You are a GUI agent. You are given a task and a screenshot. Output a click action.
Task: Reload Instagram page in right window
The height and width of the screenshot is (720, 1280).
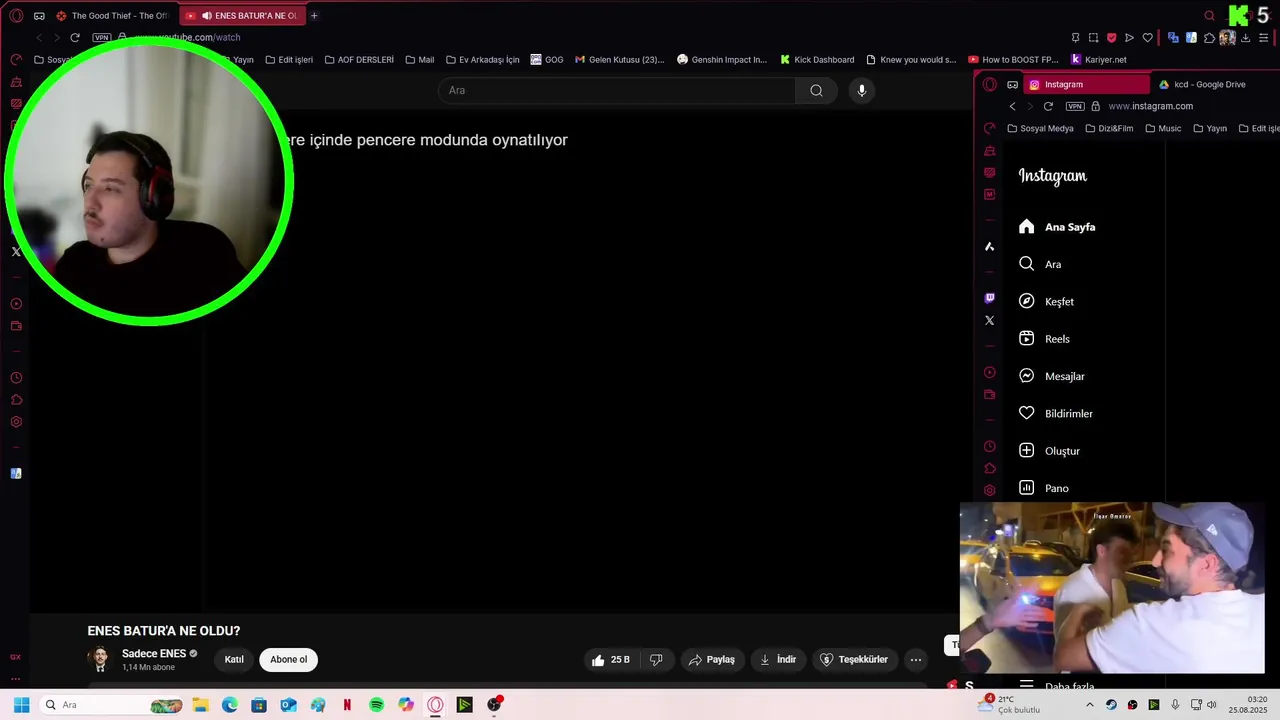point(1048,106)
